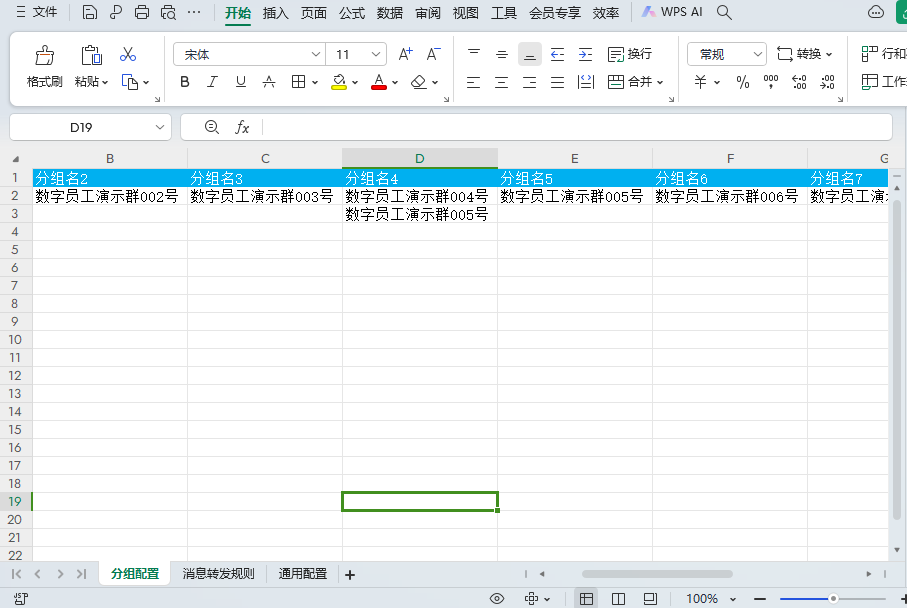This screenshot has width=907, height=608.
Task: Open the Print icon in quick access bar
Action: 142,13
